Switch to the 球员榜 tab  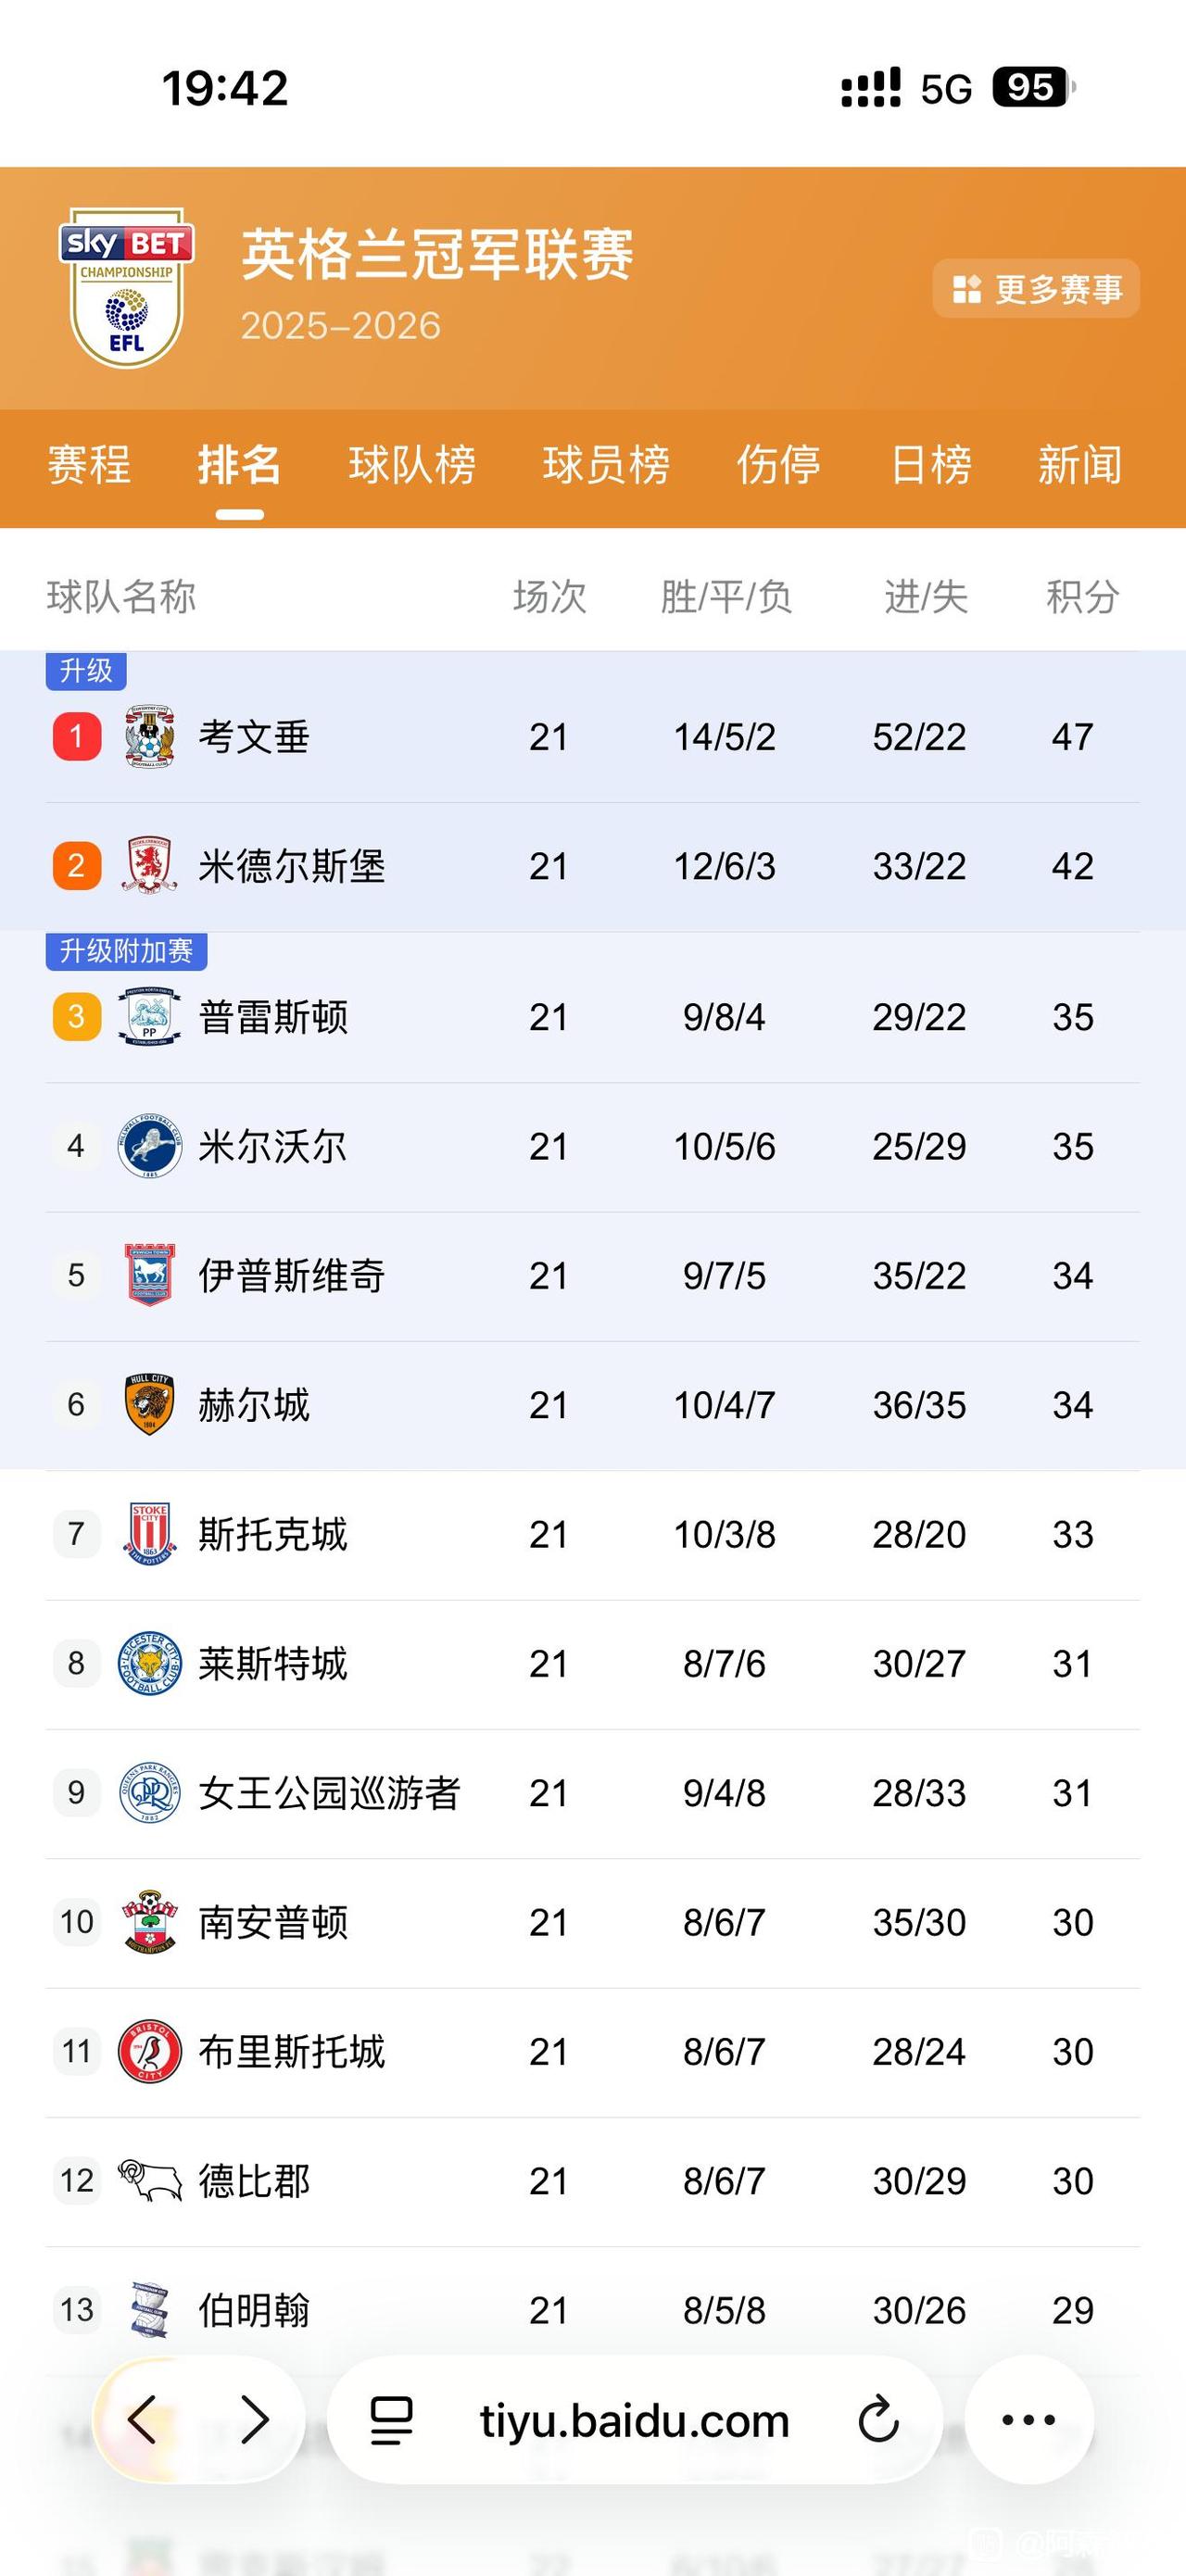(606, 465)
